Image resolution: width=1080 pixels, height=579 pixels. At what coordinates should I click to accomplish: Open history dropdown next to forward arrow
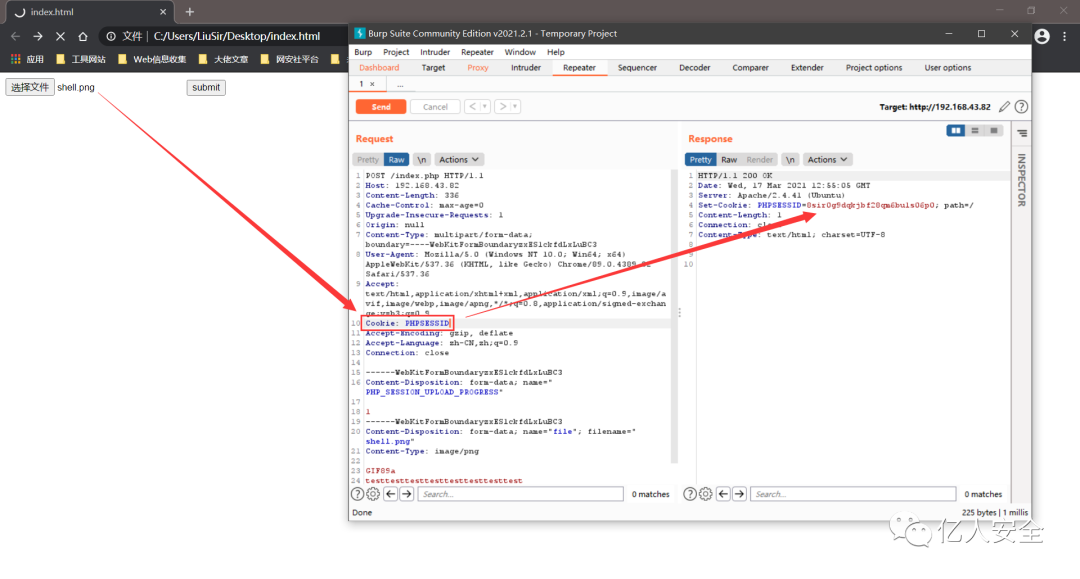coord(515,107)
